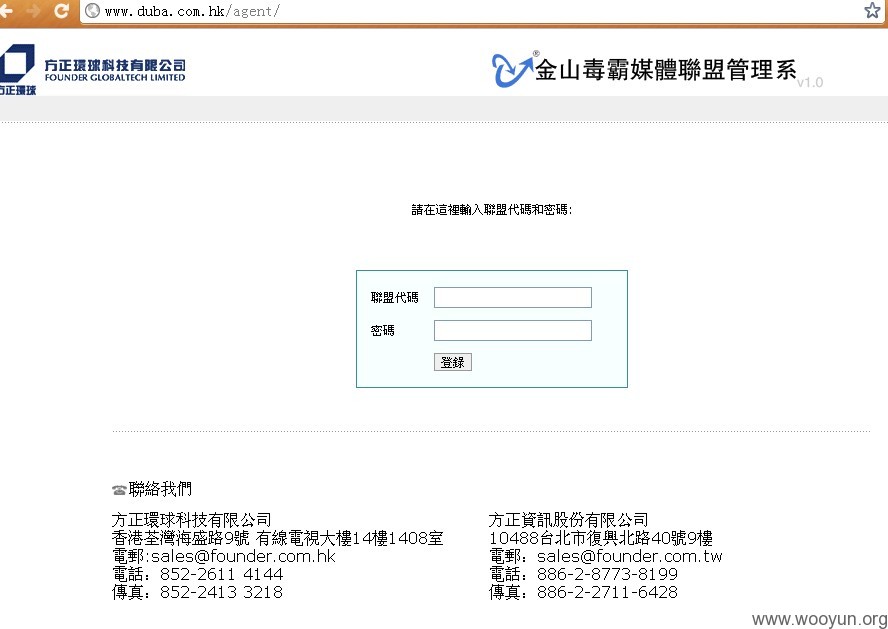888x629 pixels.
Task: Click the Founder Globaltech Limited logo
Action: click(x=93, y=69)
